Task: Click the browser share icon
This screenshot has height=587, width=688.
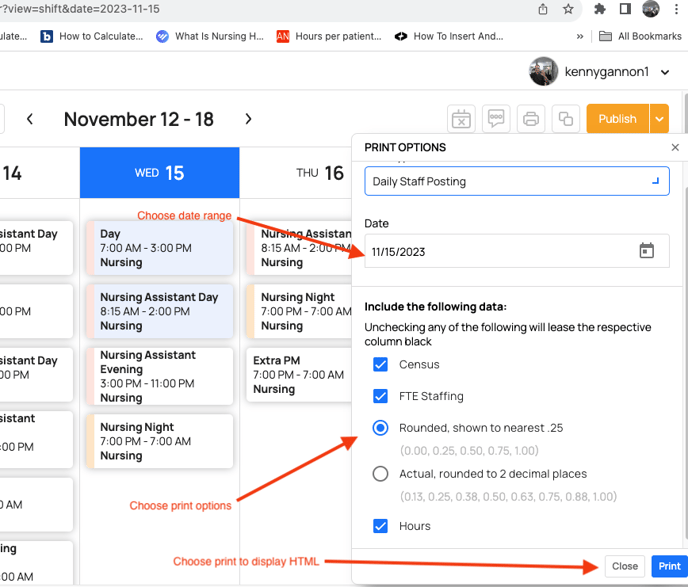Action: click(x=543, y=9)
